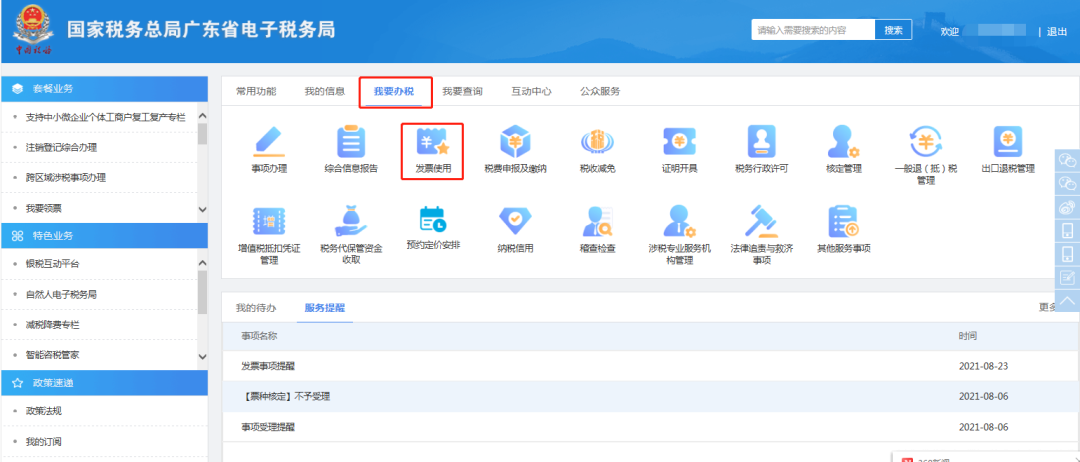Open 注销登记综合办理 in sidebar
This screenshot has width=1080, height=462.
point(61,147)
